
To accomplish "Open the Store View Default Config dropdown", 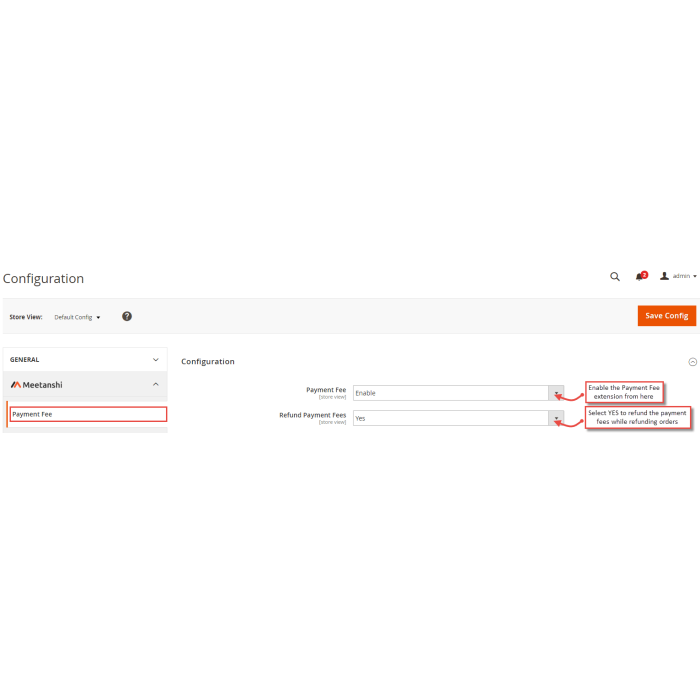I will [x=77, y=317].
